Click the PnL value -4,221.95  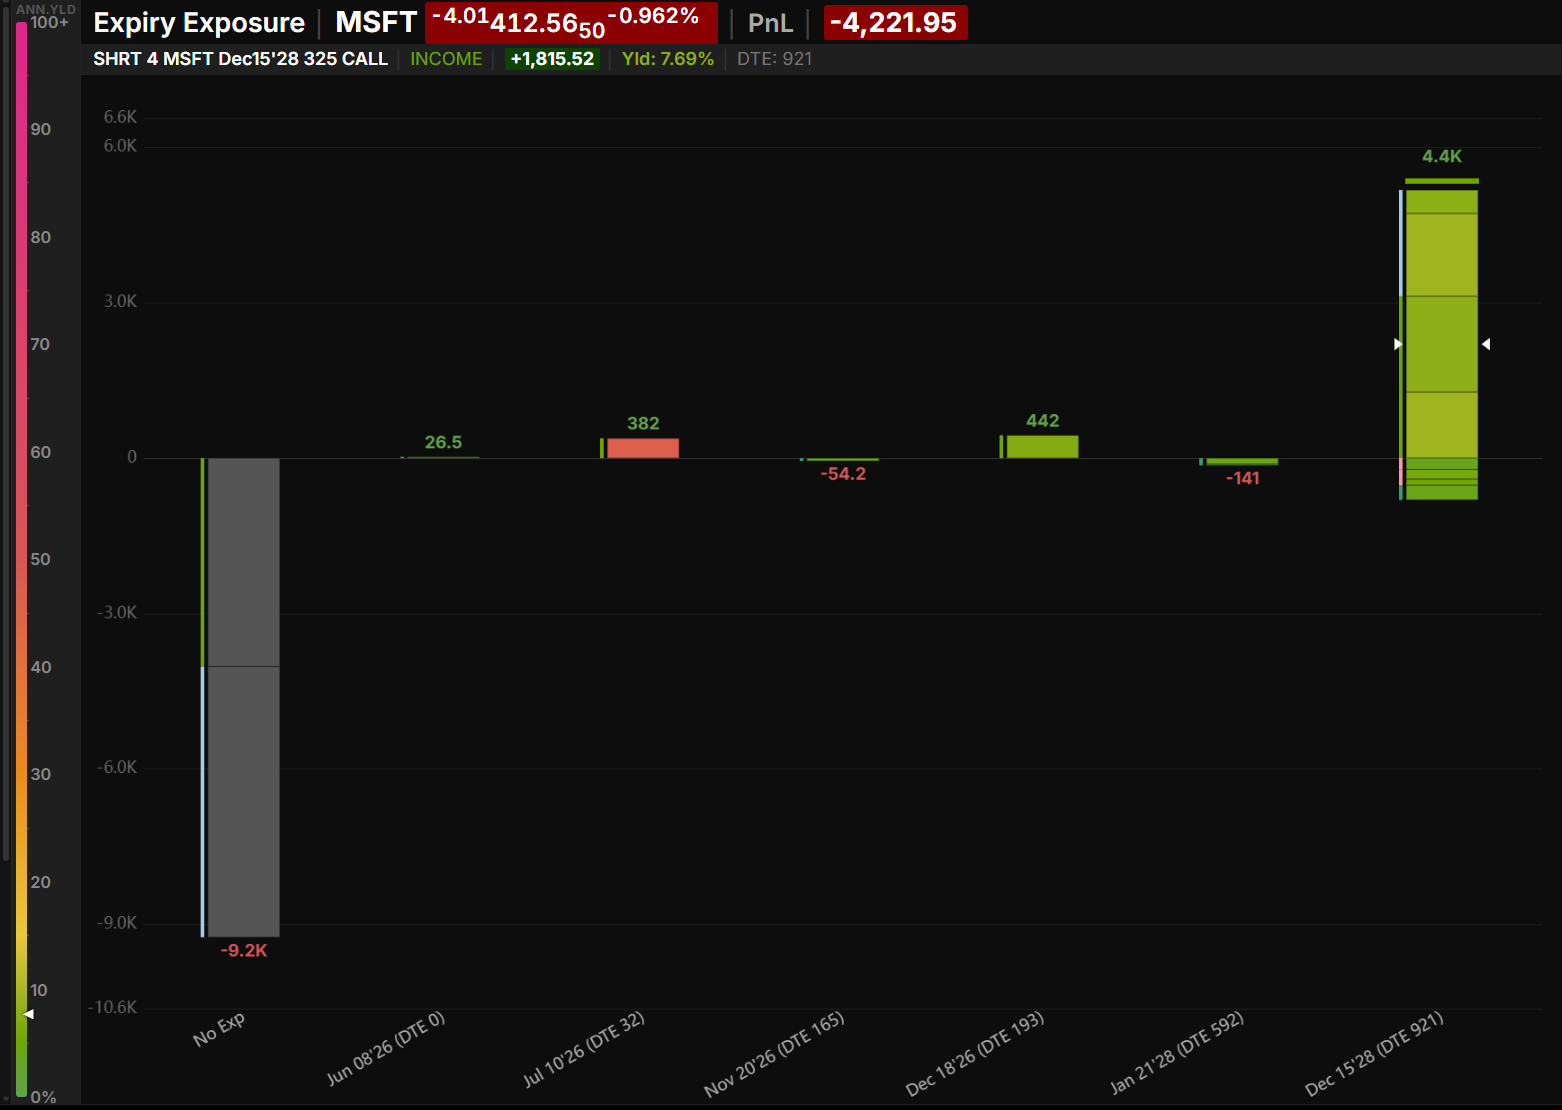[x=895, y=22]
